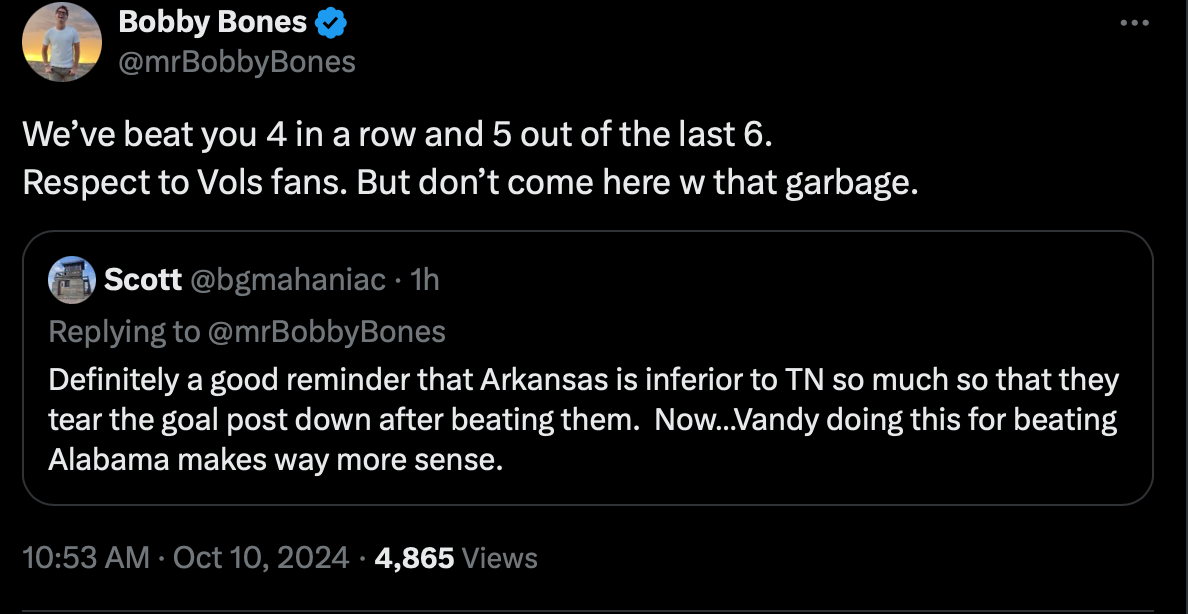
Task: Open the @bgmahaniac handle
Action: click(286, 280)
